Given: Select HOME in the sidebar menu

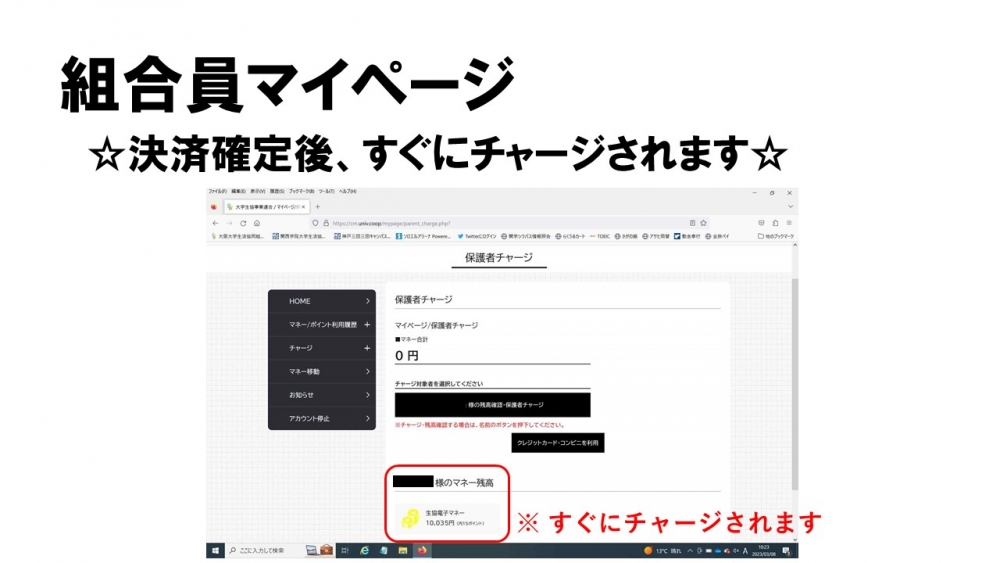Looking at the screenshot, I should pos(321,301).
